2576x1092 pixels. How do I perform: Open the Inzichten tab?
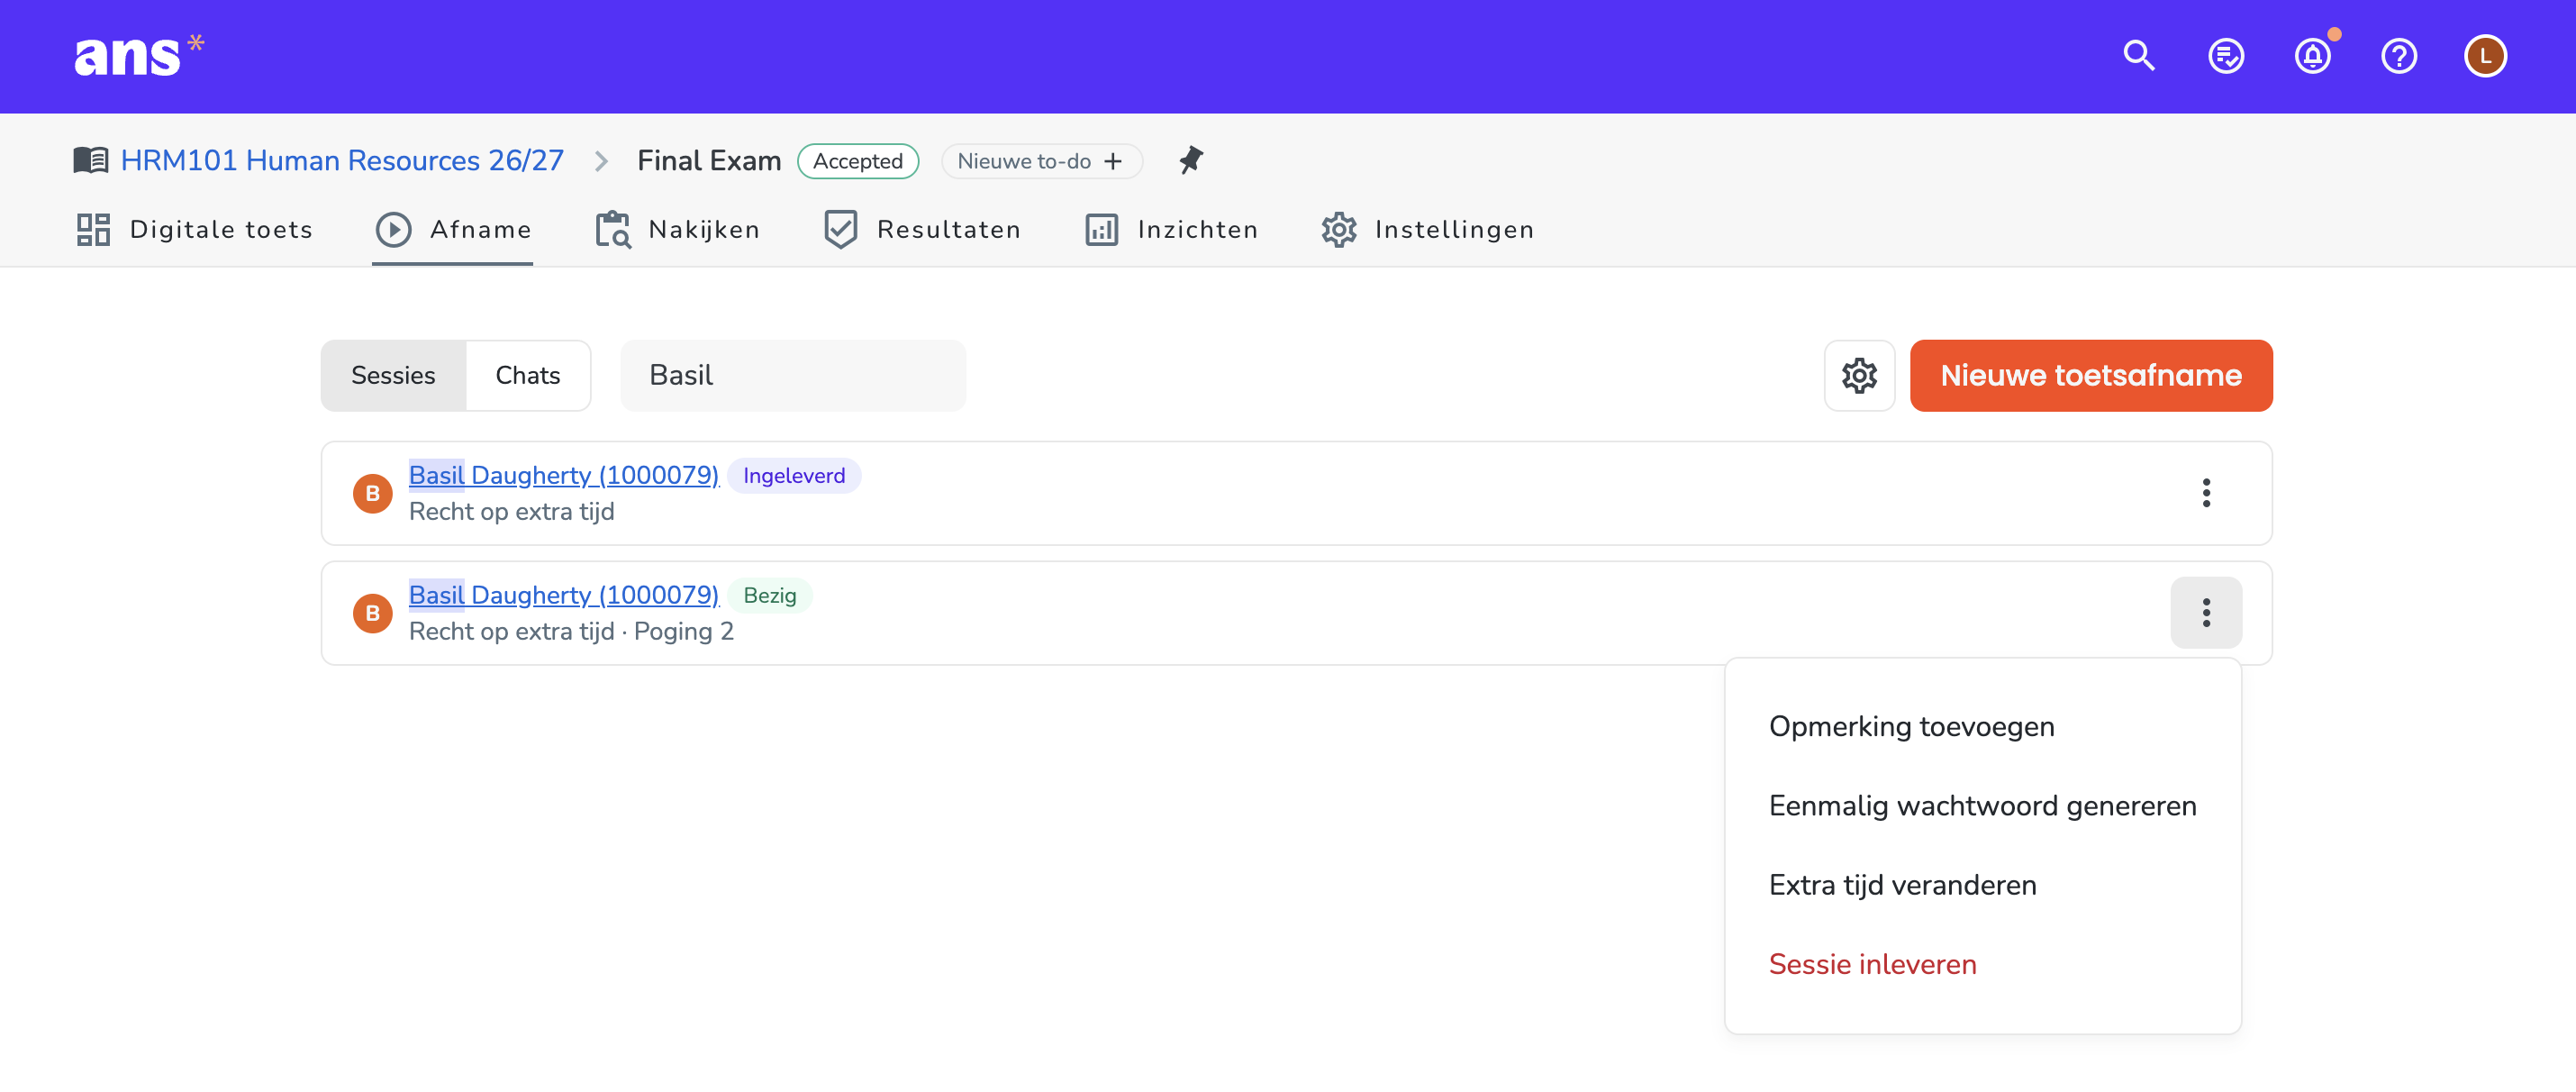(x=1171, y=230)
